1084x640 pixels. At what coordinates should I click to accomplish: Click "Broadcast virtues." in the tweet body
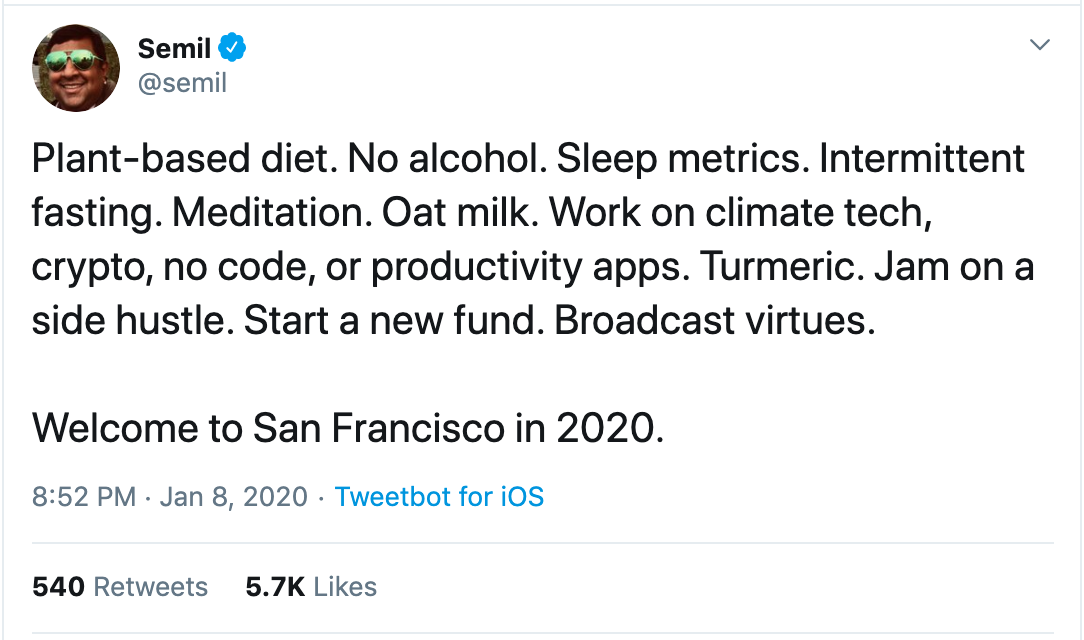click(x=715, y=321)
